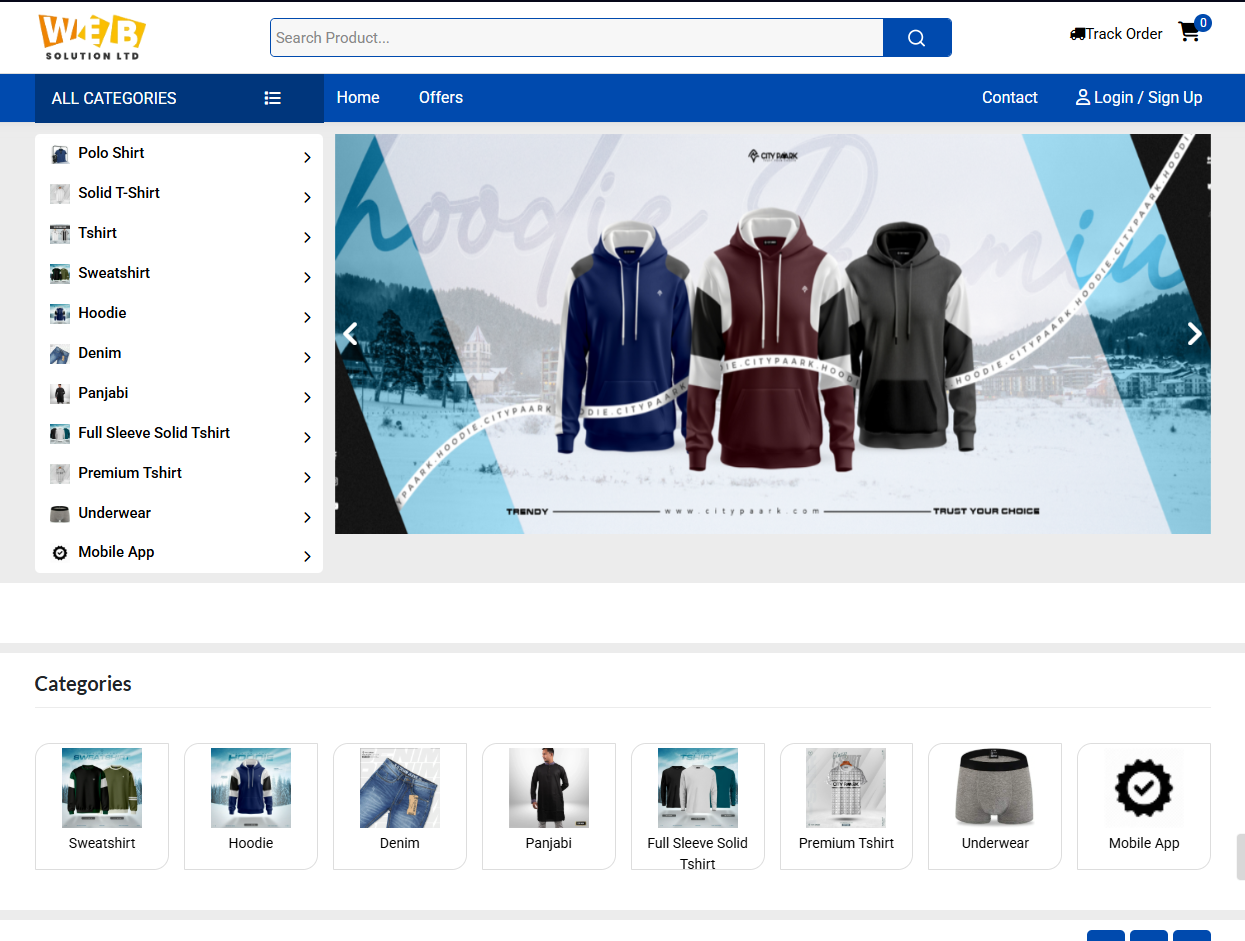Click the Denim sidebar thumbnail icon
This screenshot has height=941, width=1245.
[60, 354]
